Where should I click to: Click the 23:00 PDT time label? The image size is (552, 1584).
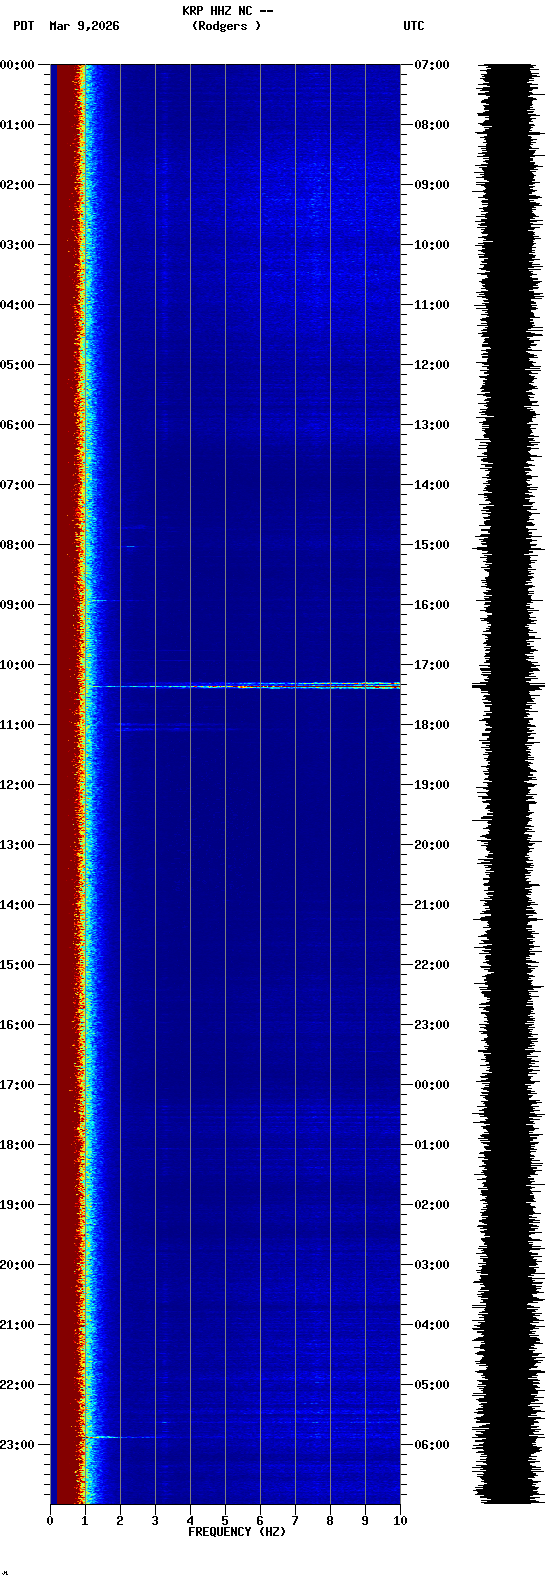pos(17,1445)
